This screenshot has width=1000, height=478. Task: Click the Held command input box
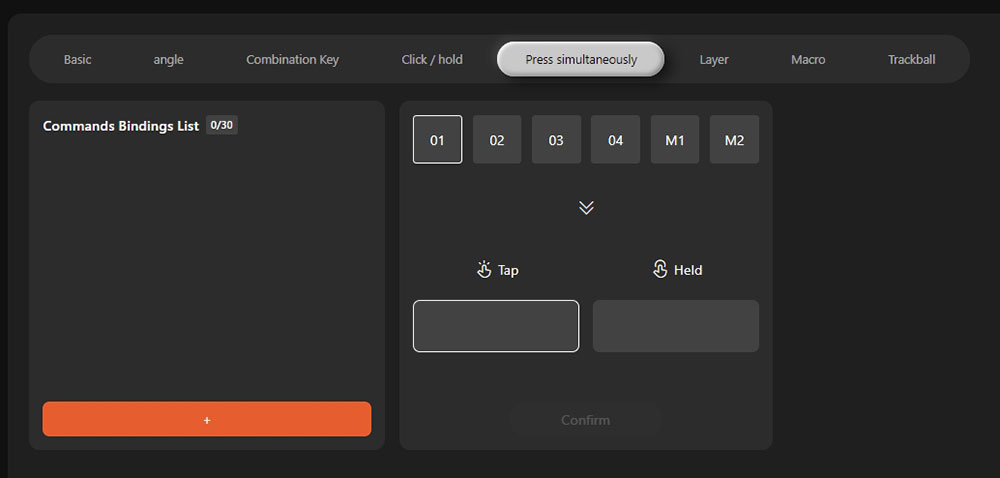tap(676, 326)
